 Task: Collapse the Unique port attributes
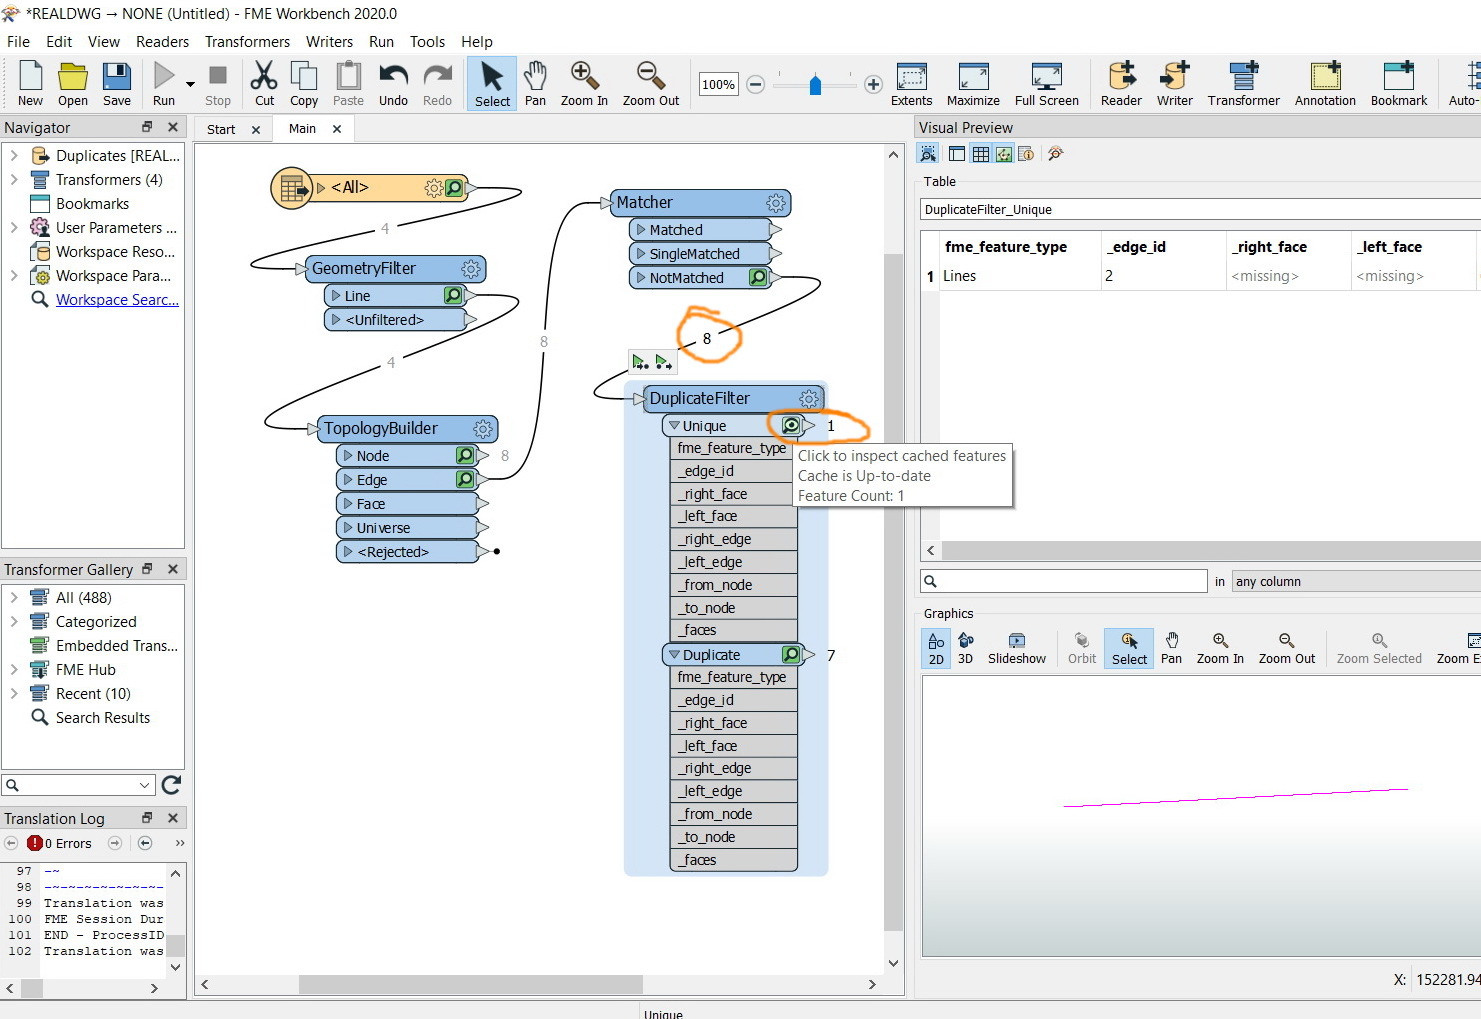pos(674,426)
